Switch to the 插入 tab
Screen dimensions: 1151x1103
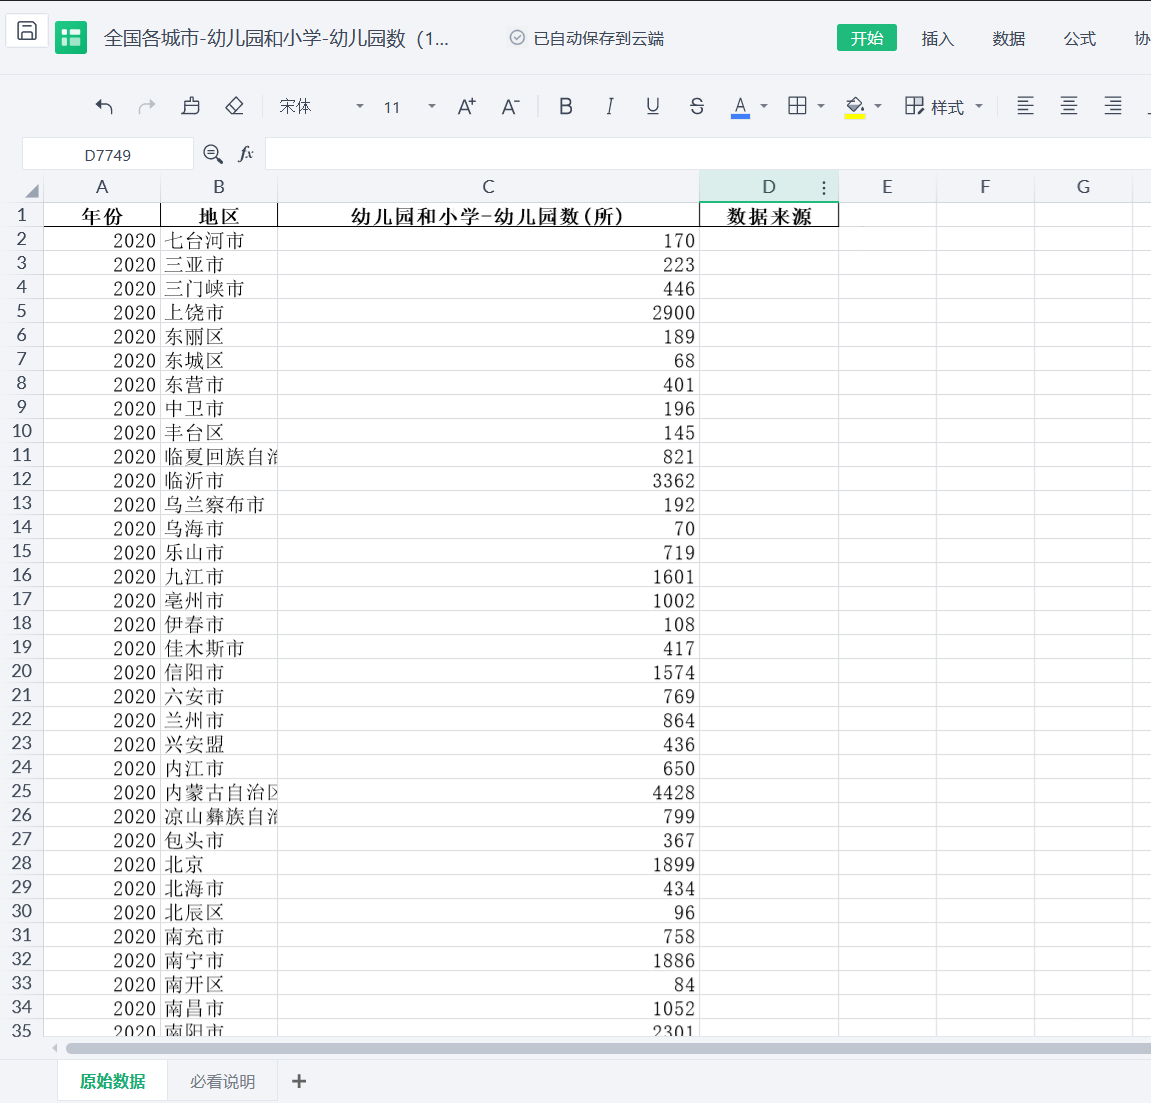click(x=937, y=39)
